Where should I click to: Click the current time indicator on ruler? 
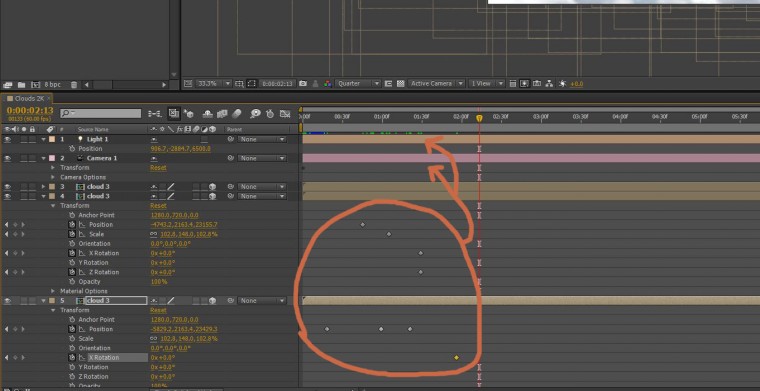pos(479,118)
